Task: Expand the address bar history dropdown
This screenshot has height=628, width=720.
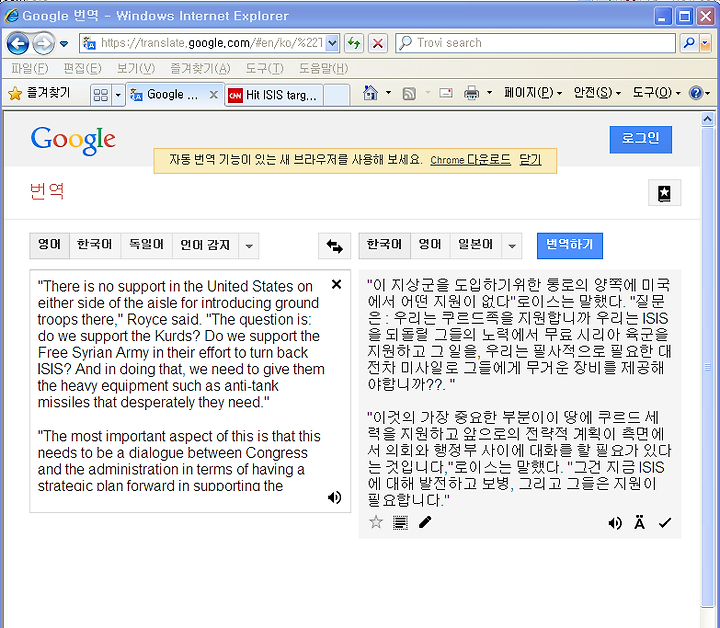Action: 332,43
